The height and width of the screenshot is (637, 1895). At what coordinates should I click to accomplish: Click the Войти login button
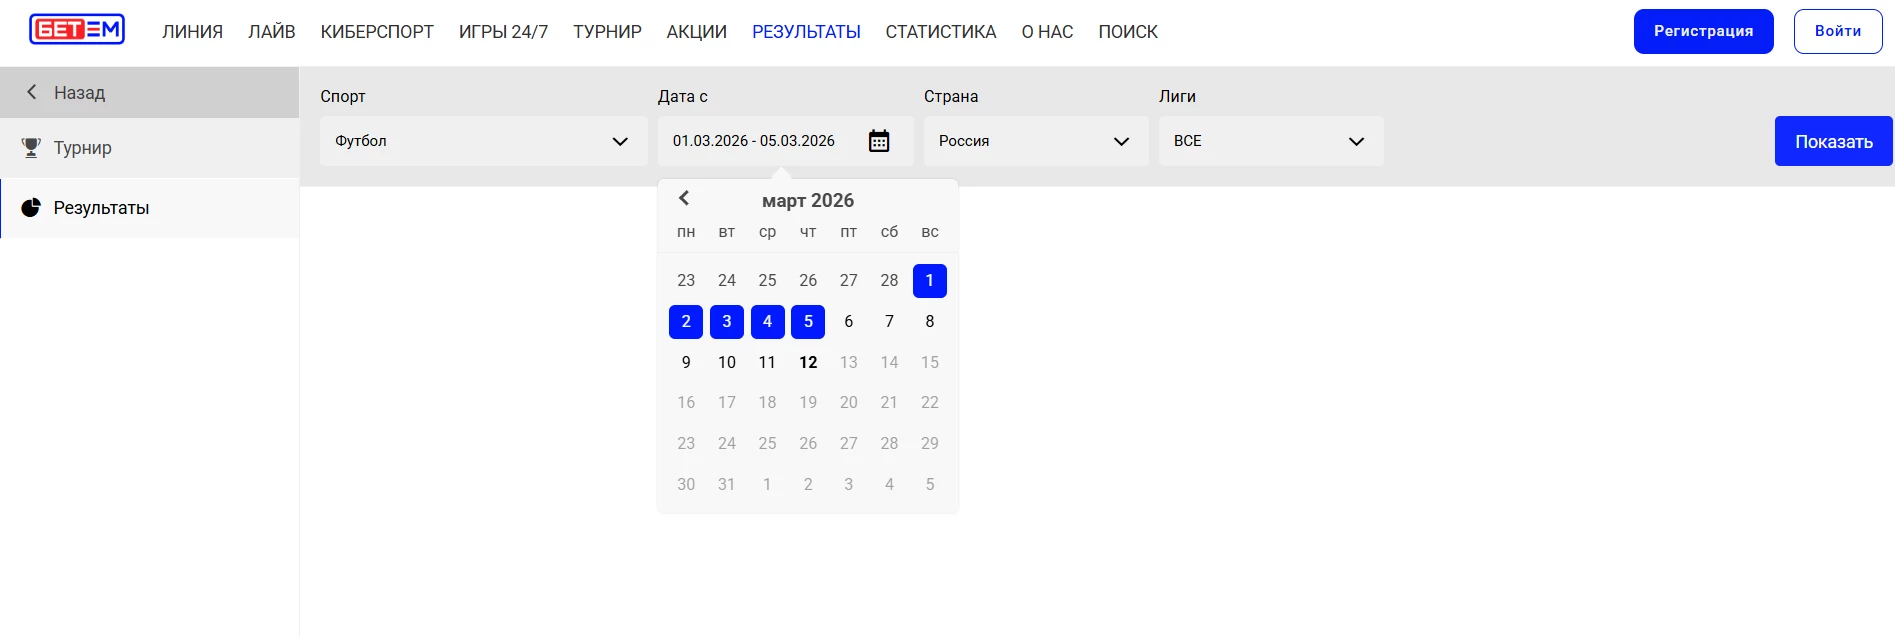click(1837, 31)
